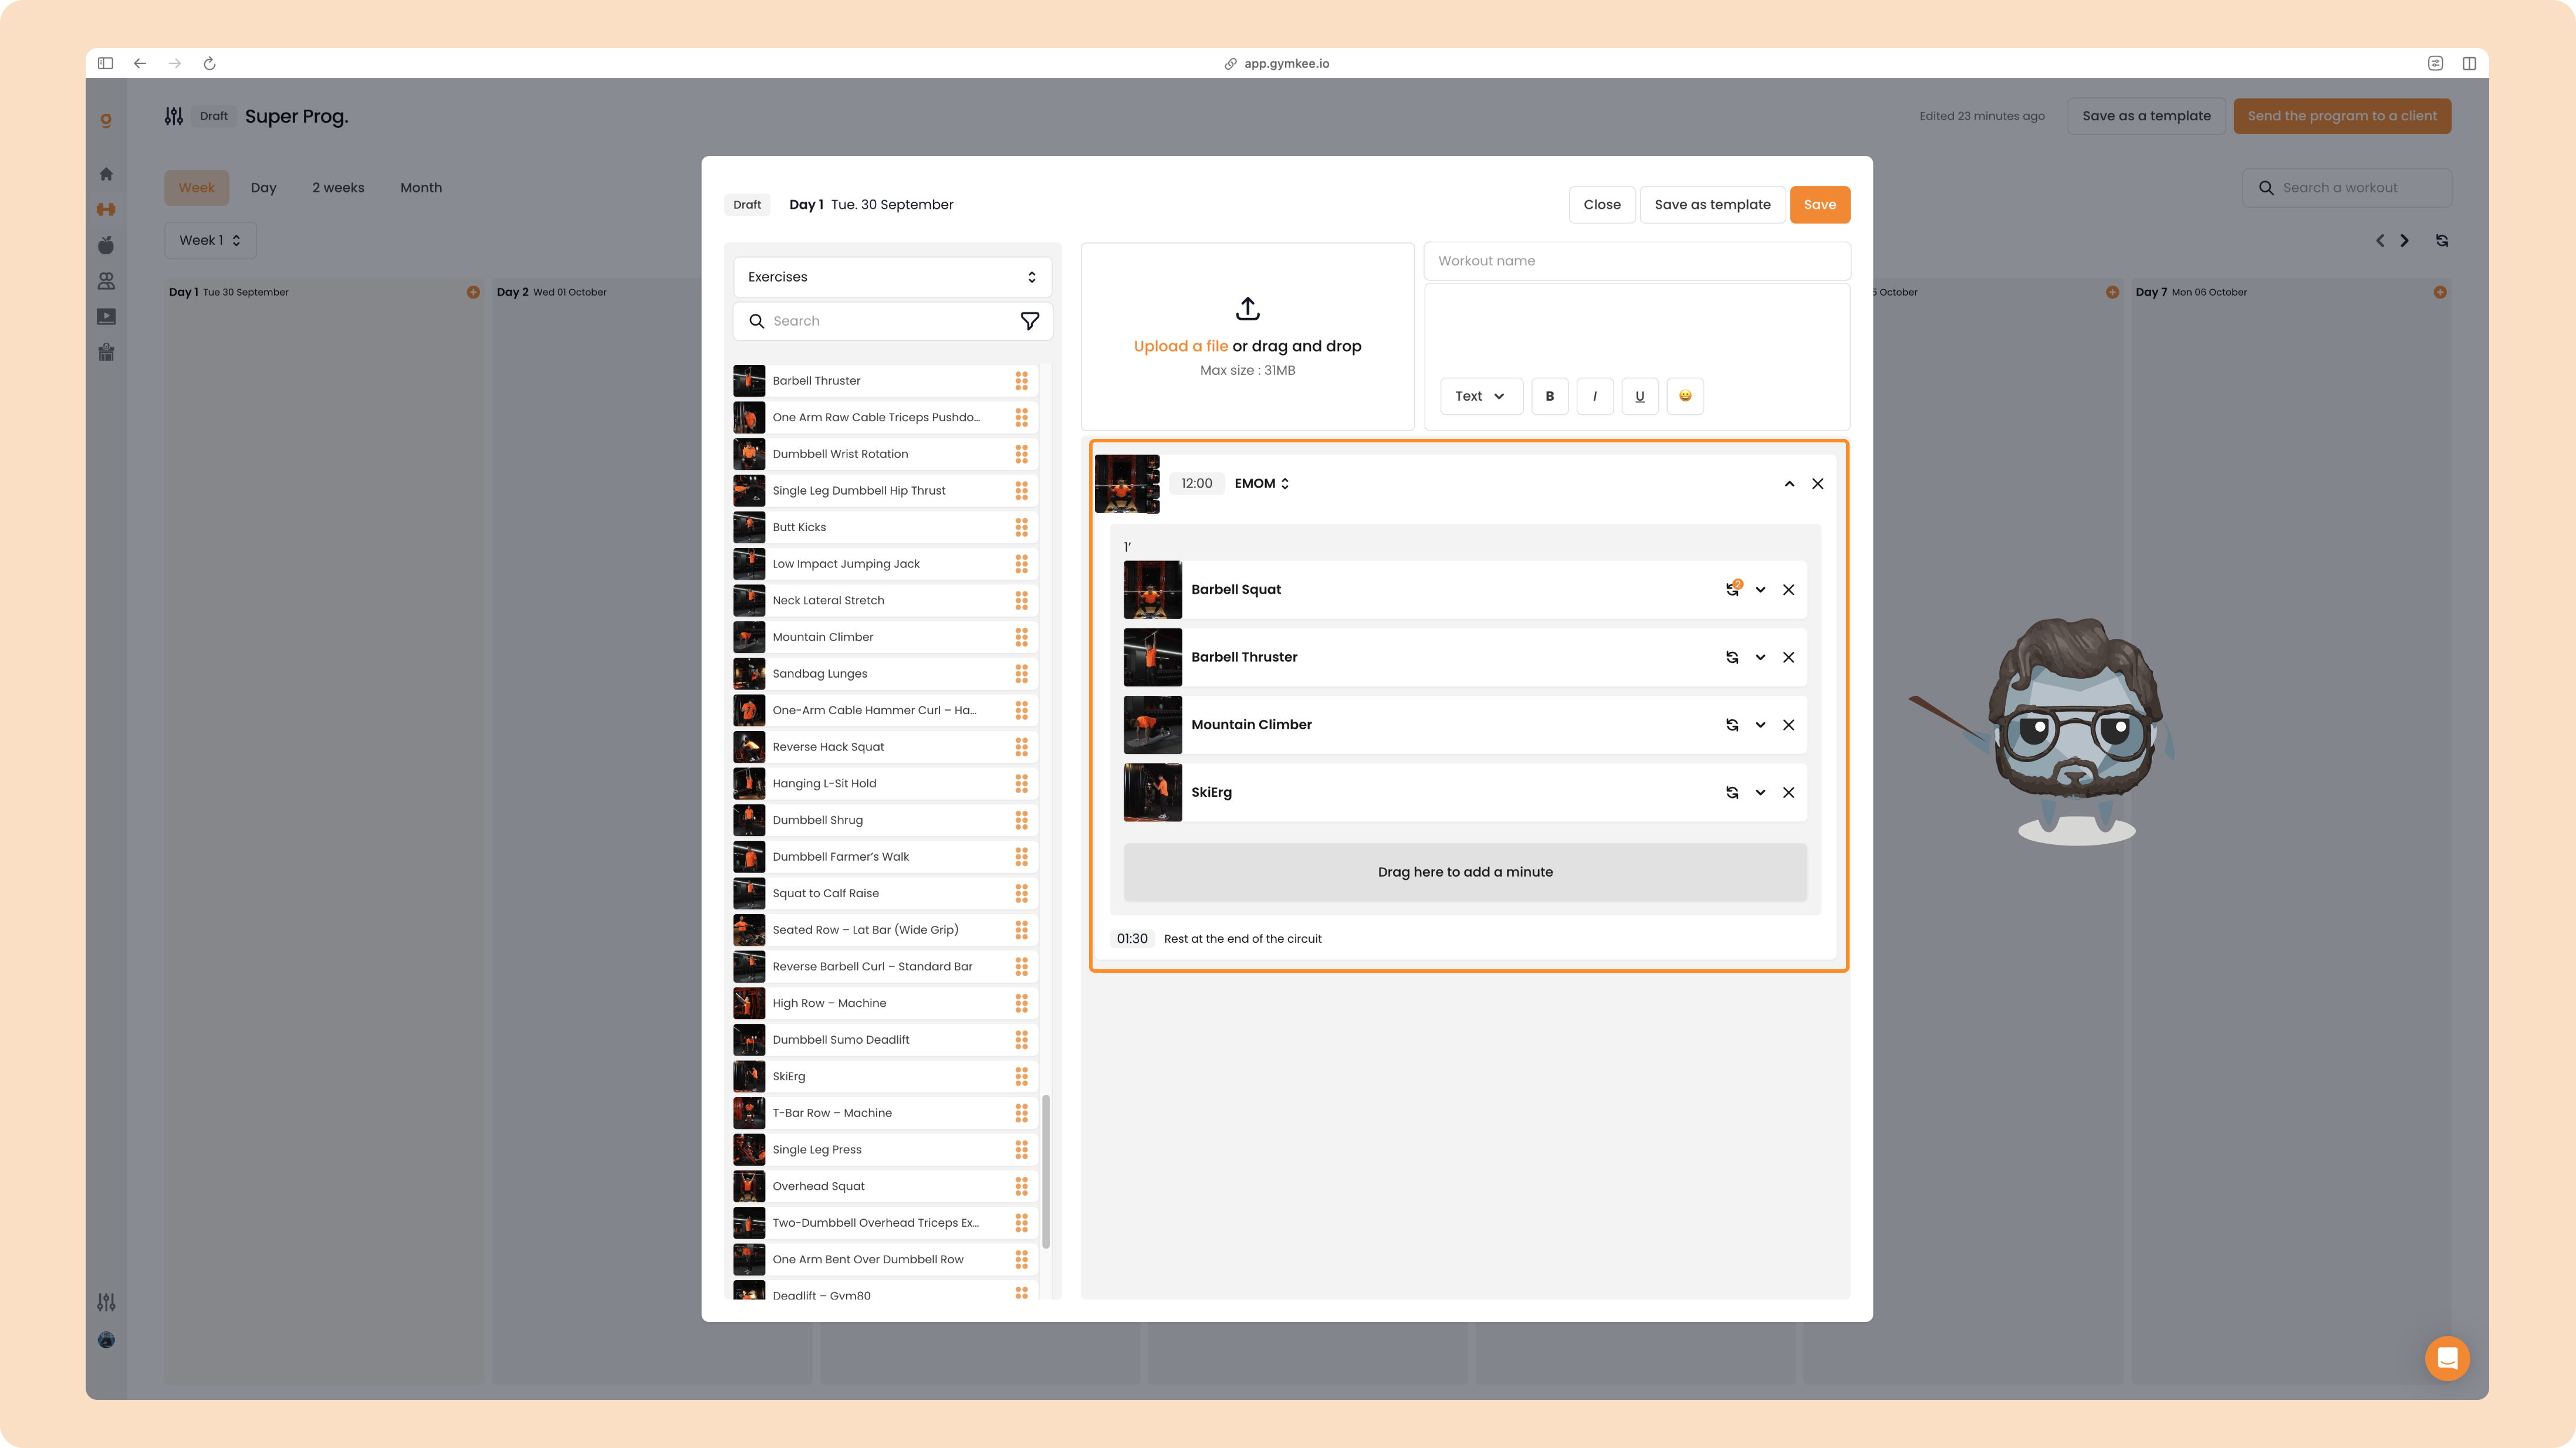Click the upload arrow icon
This screenshot has width=2576, height=1448.
click(x=1247, y=308)
